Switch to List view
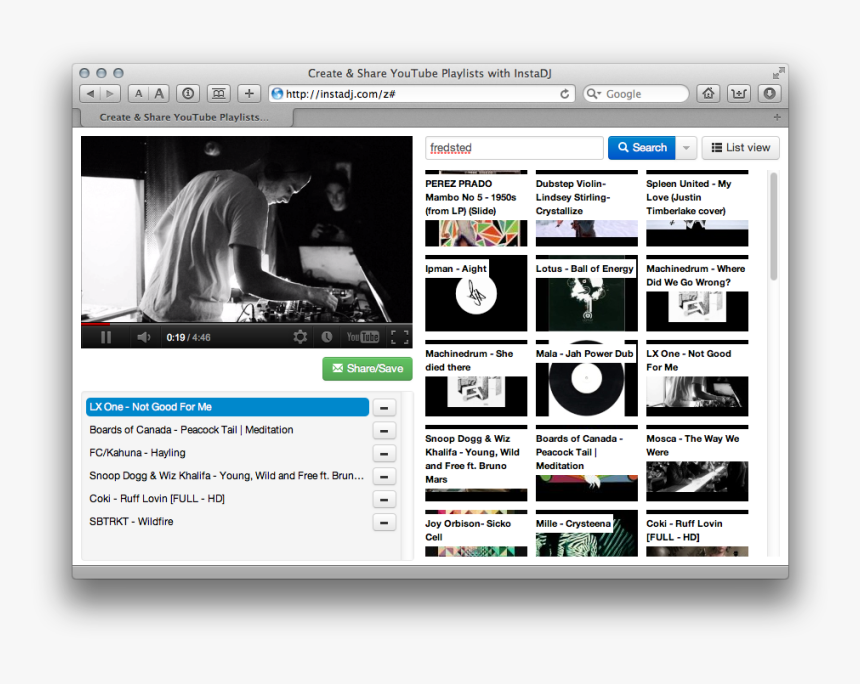Screen dimensions: 860x684 [x=740, y=147]
